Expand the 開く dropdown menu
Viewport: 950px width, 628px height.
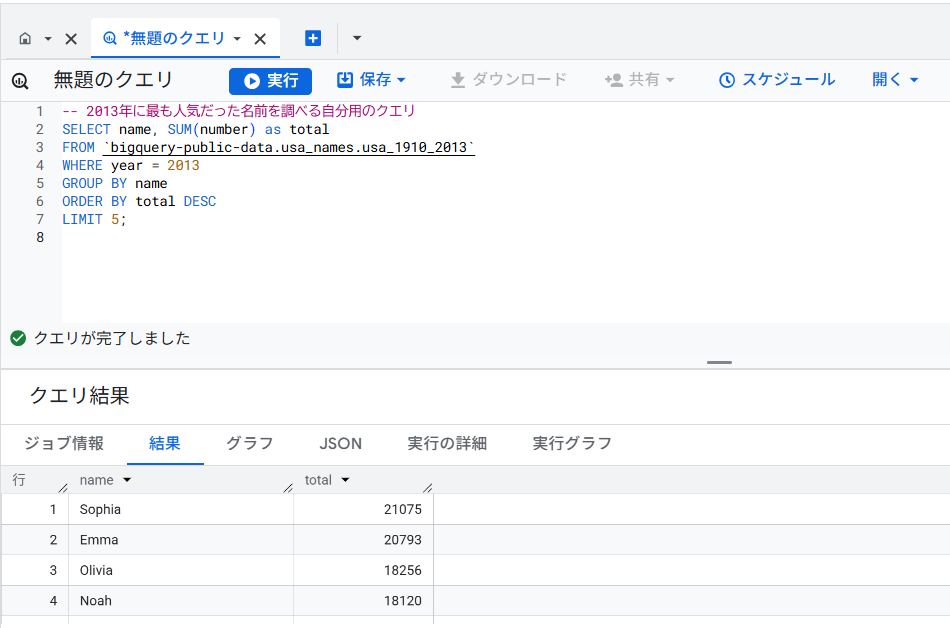(895, 79)
